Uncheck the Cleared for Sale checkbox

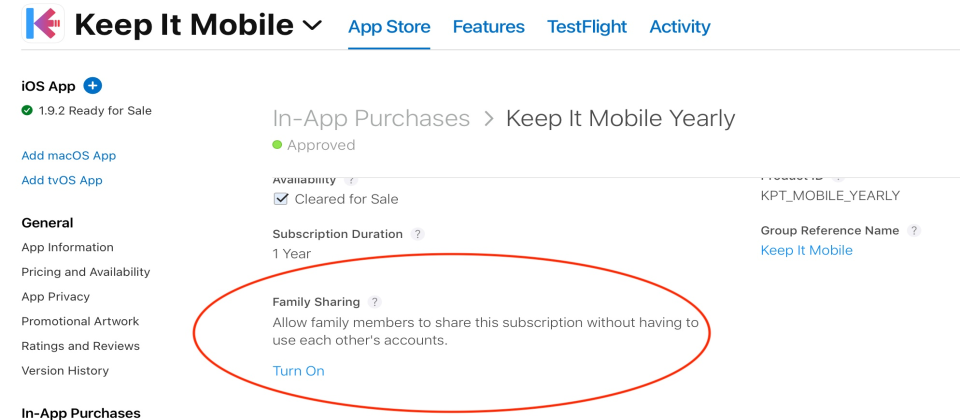[280, 199]
